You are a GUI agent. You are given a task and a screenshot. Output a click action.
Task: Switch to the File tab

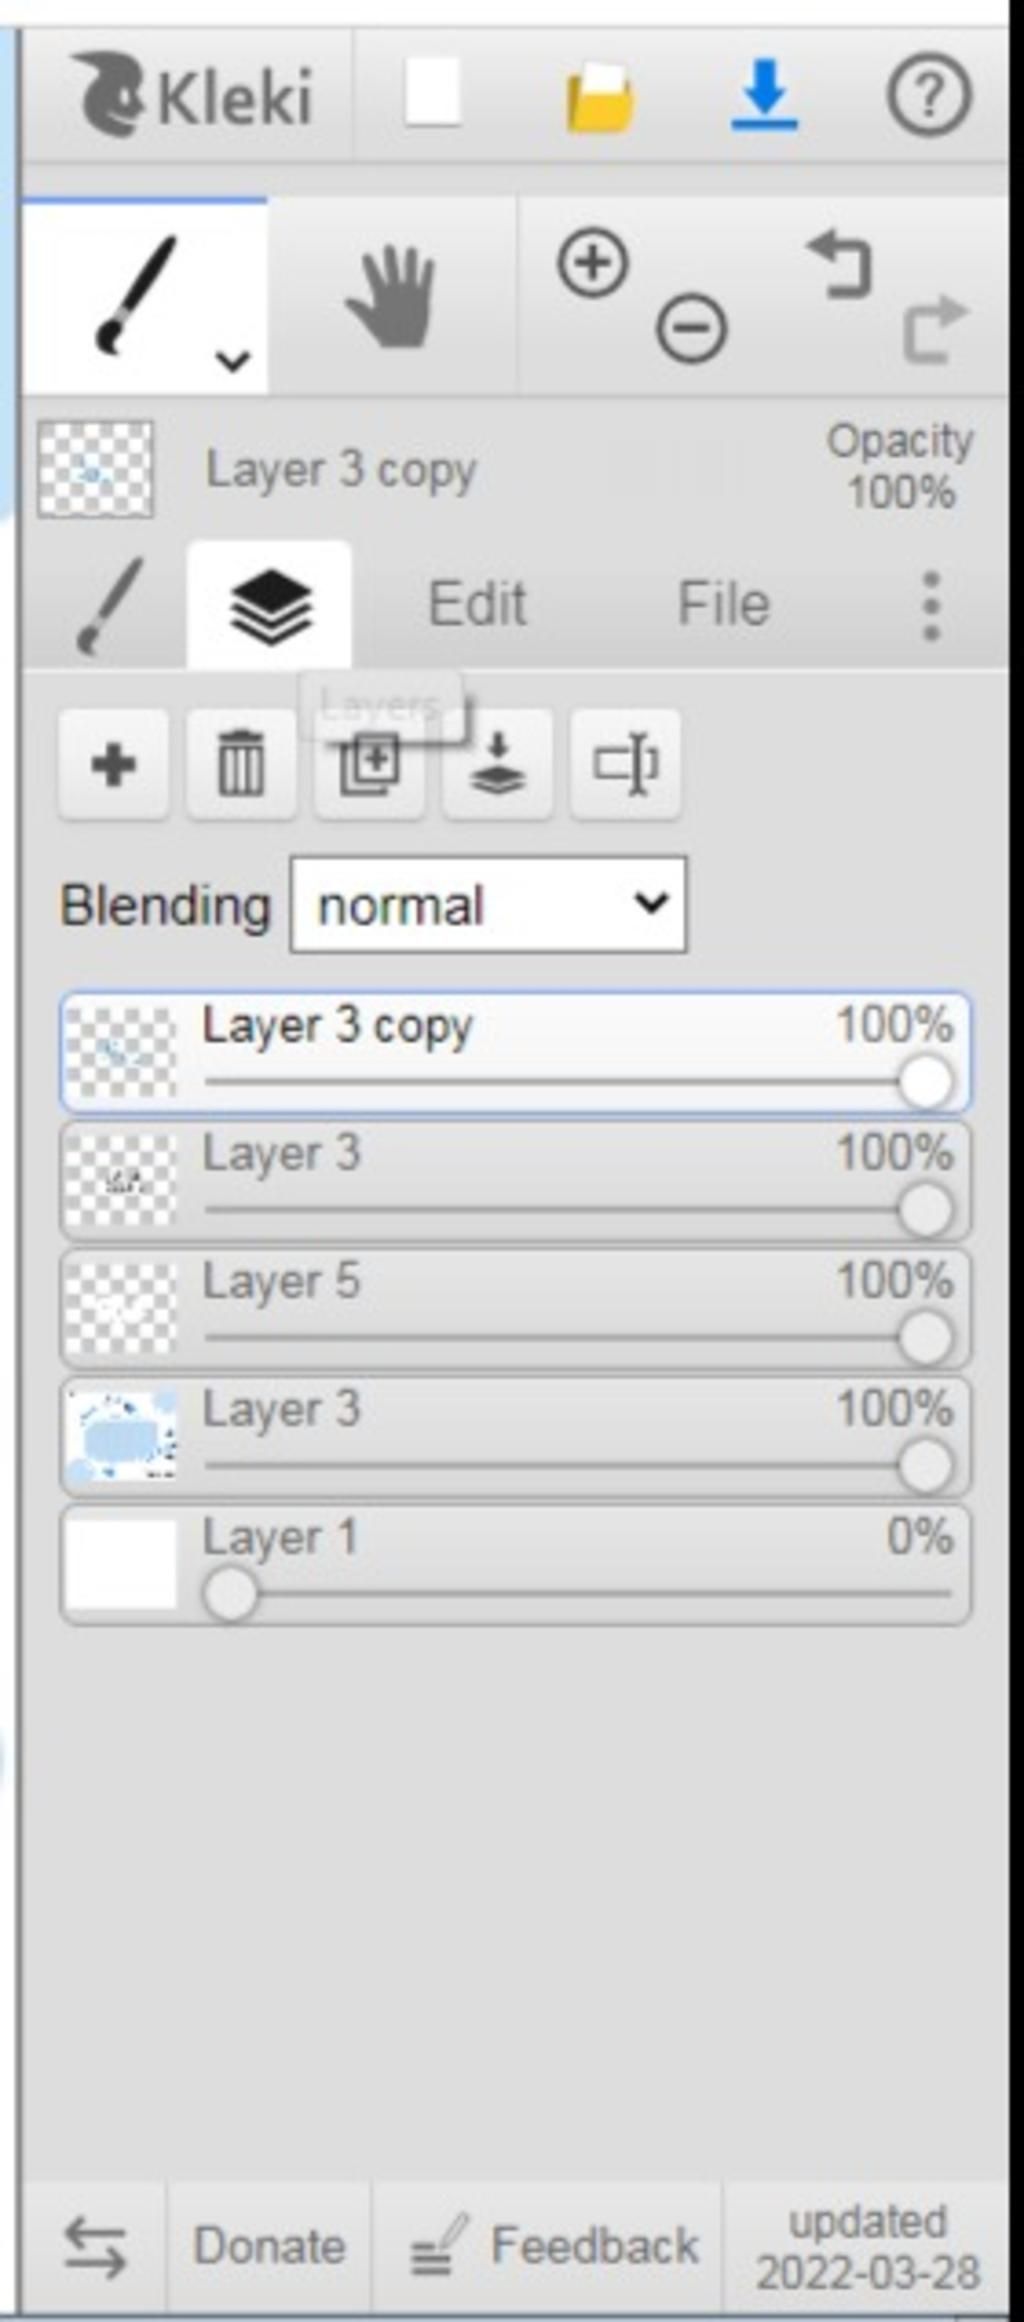click(x=724, y=604)
